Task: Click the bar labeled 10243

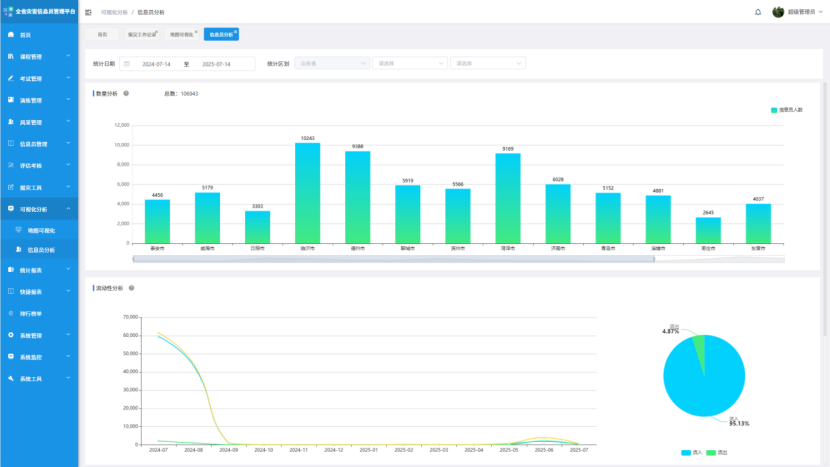Action: [x=308, y=193]
